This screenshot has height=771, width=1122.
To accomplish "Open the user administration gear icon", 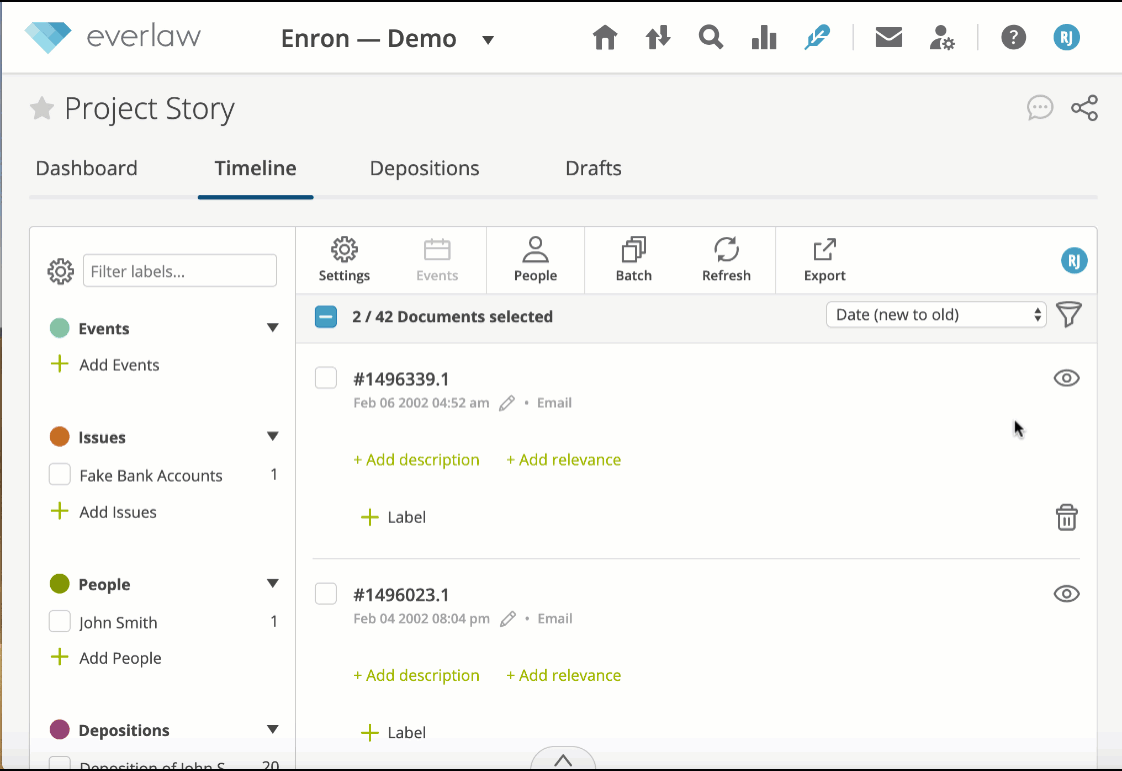I will point(942,37).
